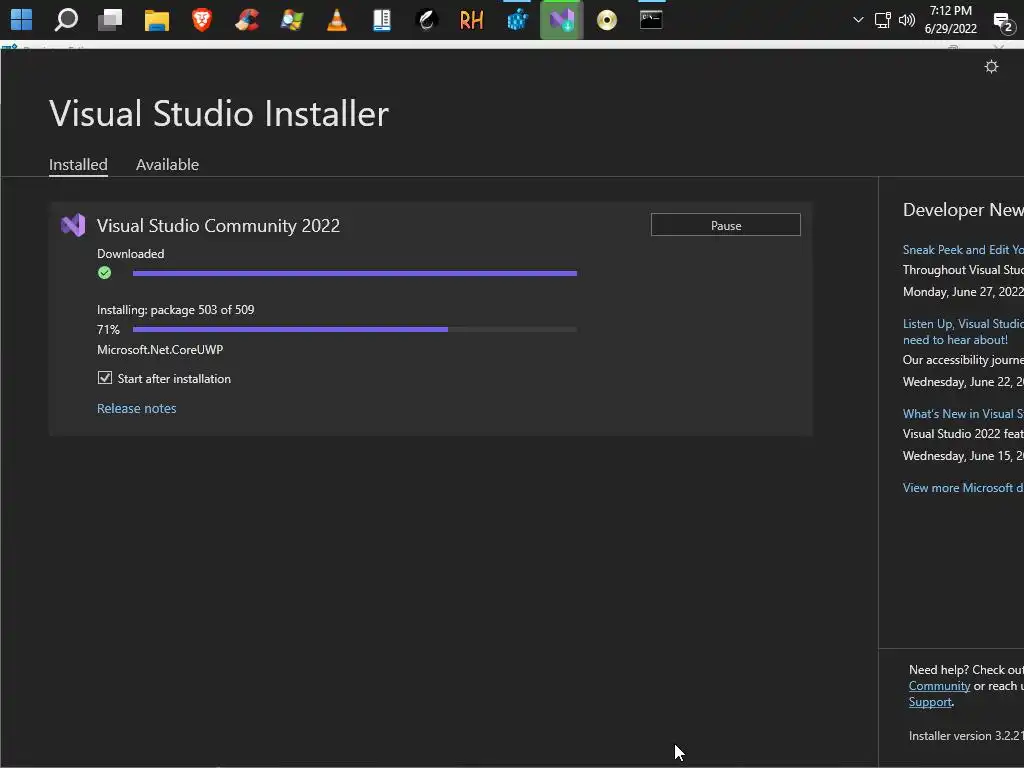
Task: Open installer settings via the gear icon
Action: (x=991, y=67)
